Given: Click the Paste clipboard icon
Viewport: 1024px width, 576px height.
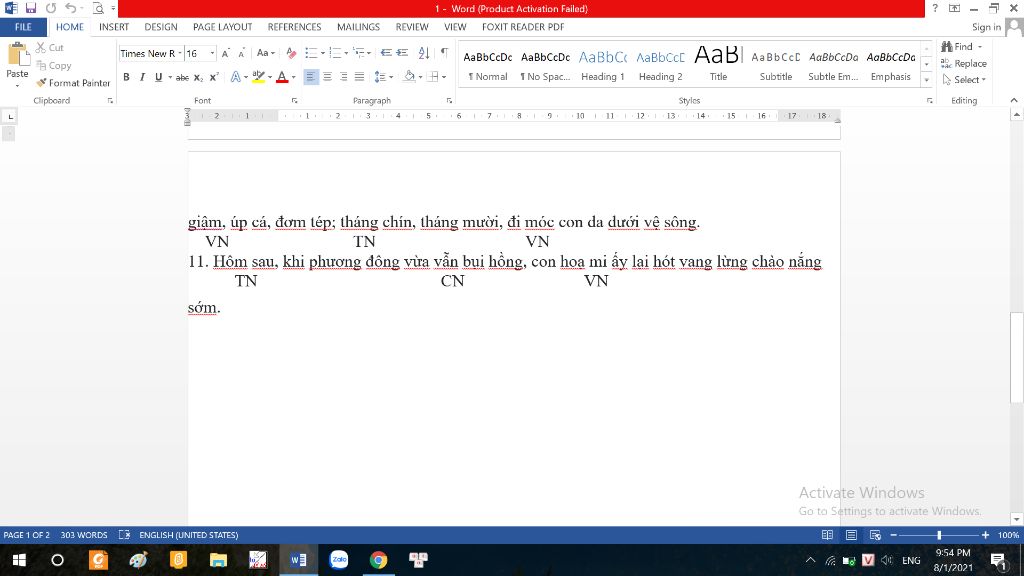Looking at the screenshot, I should [17, 55].
